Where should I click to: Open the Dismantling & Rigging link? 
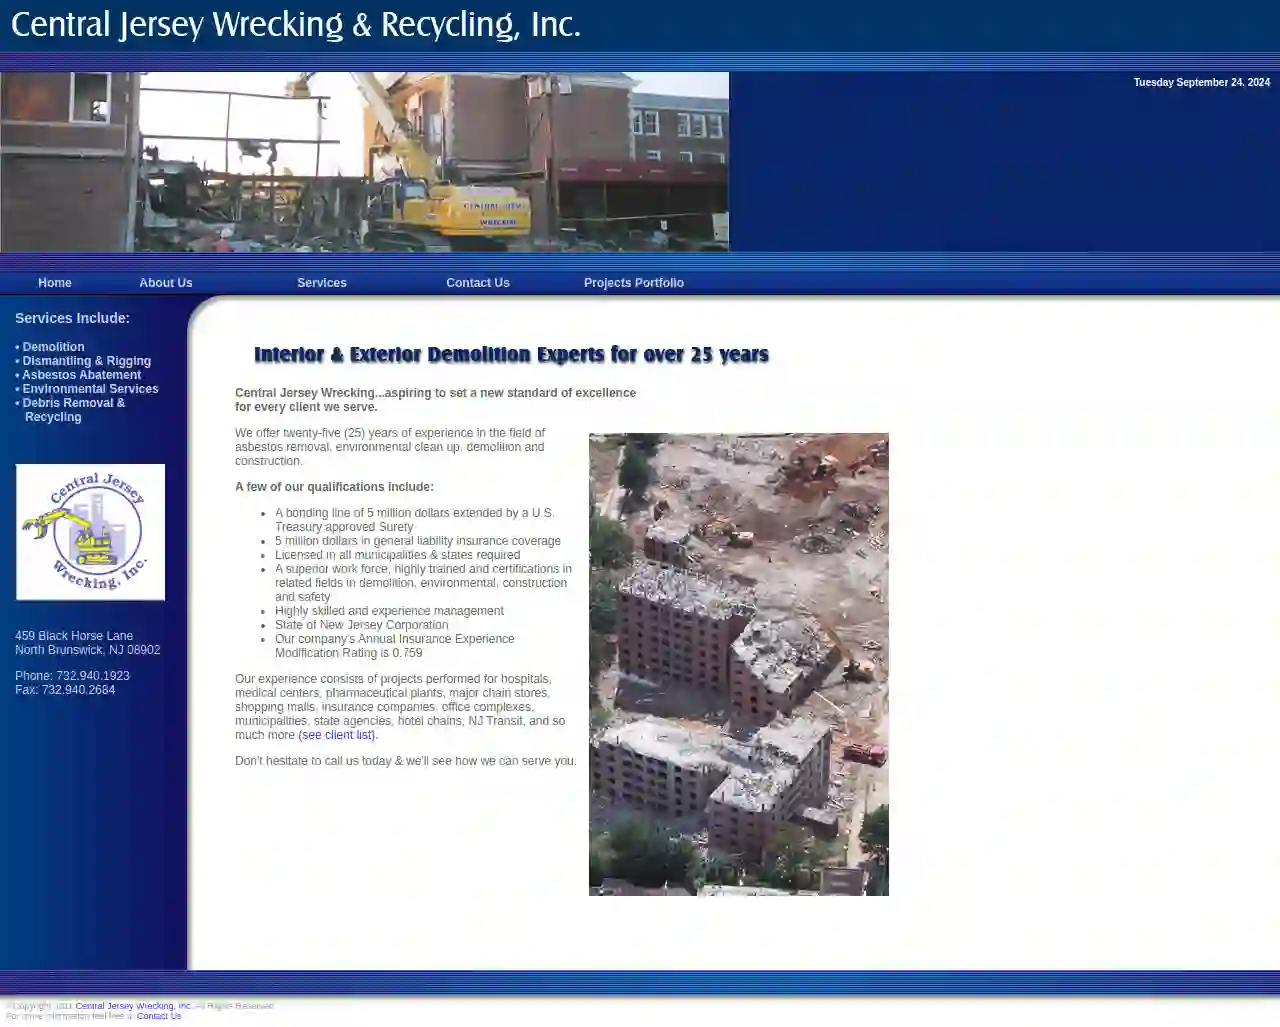point(86,361)
